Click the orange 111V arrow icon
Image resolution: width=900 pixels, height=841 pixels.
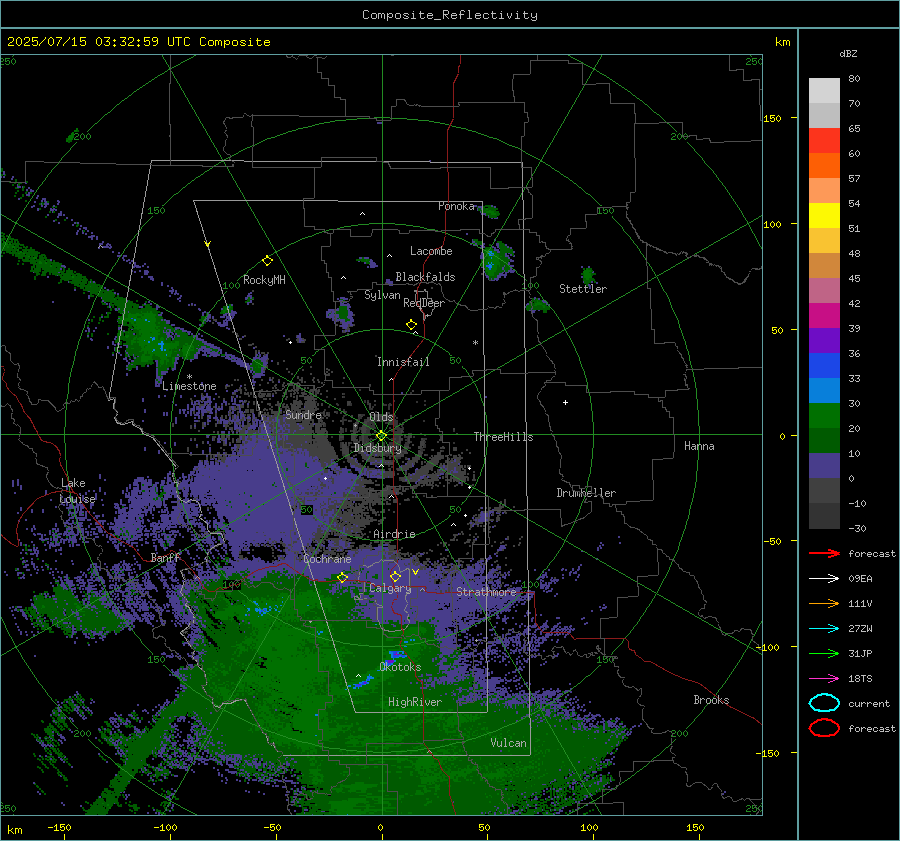pos(824,603)
